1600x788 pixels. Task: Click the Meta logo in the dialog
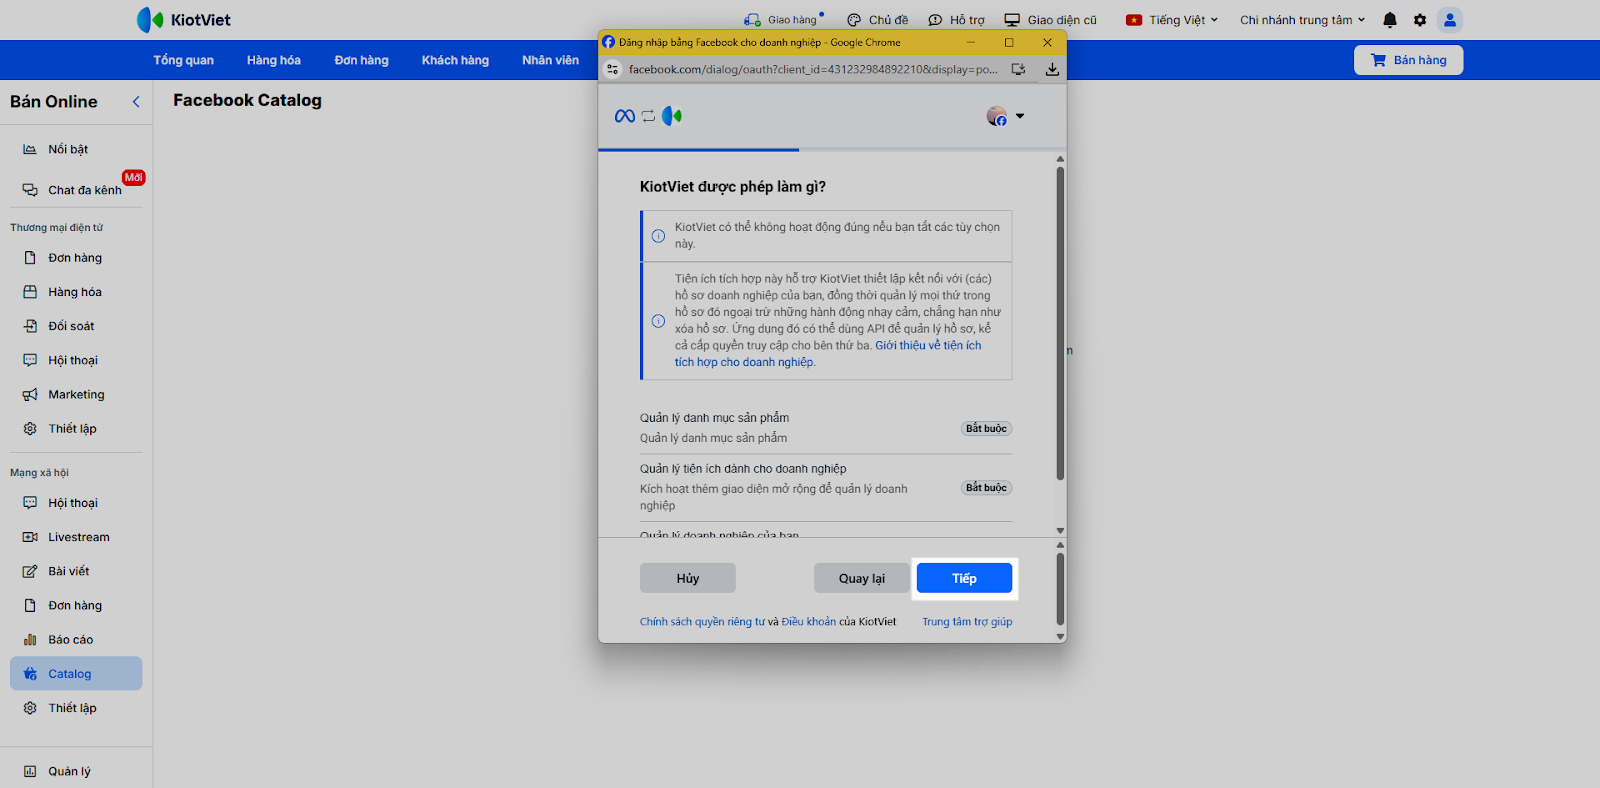tap(625, 116)
